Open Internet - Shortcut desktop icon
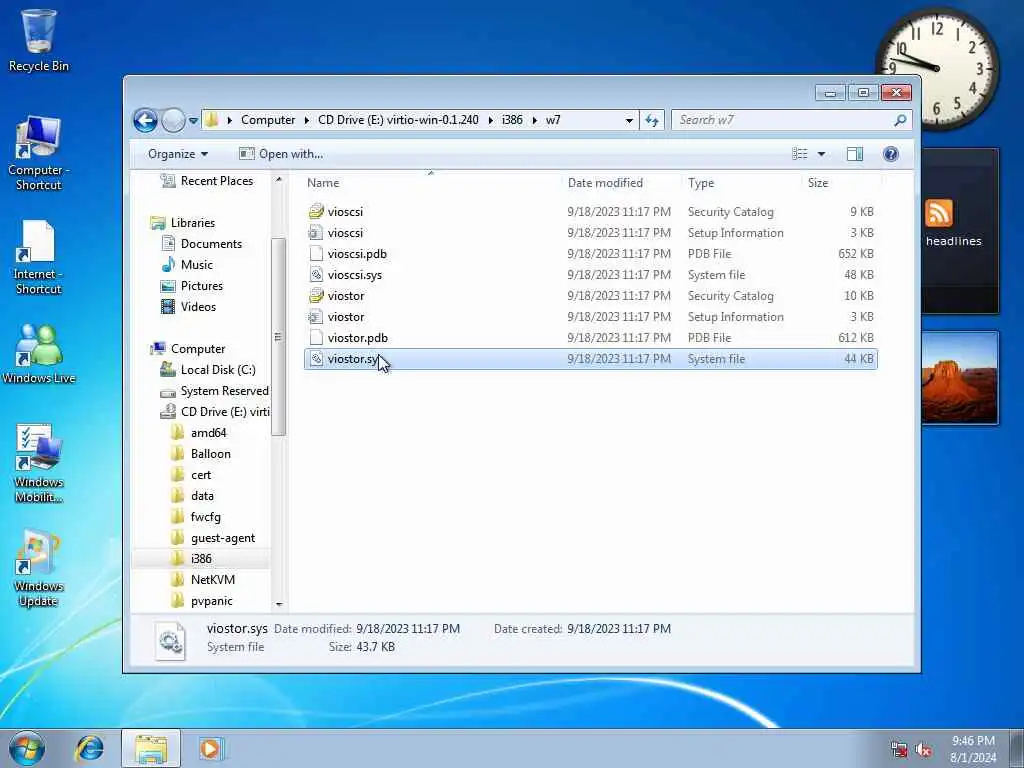This screenshot has height=768, width=1024. 38,258
